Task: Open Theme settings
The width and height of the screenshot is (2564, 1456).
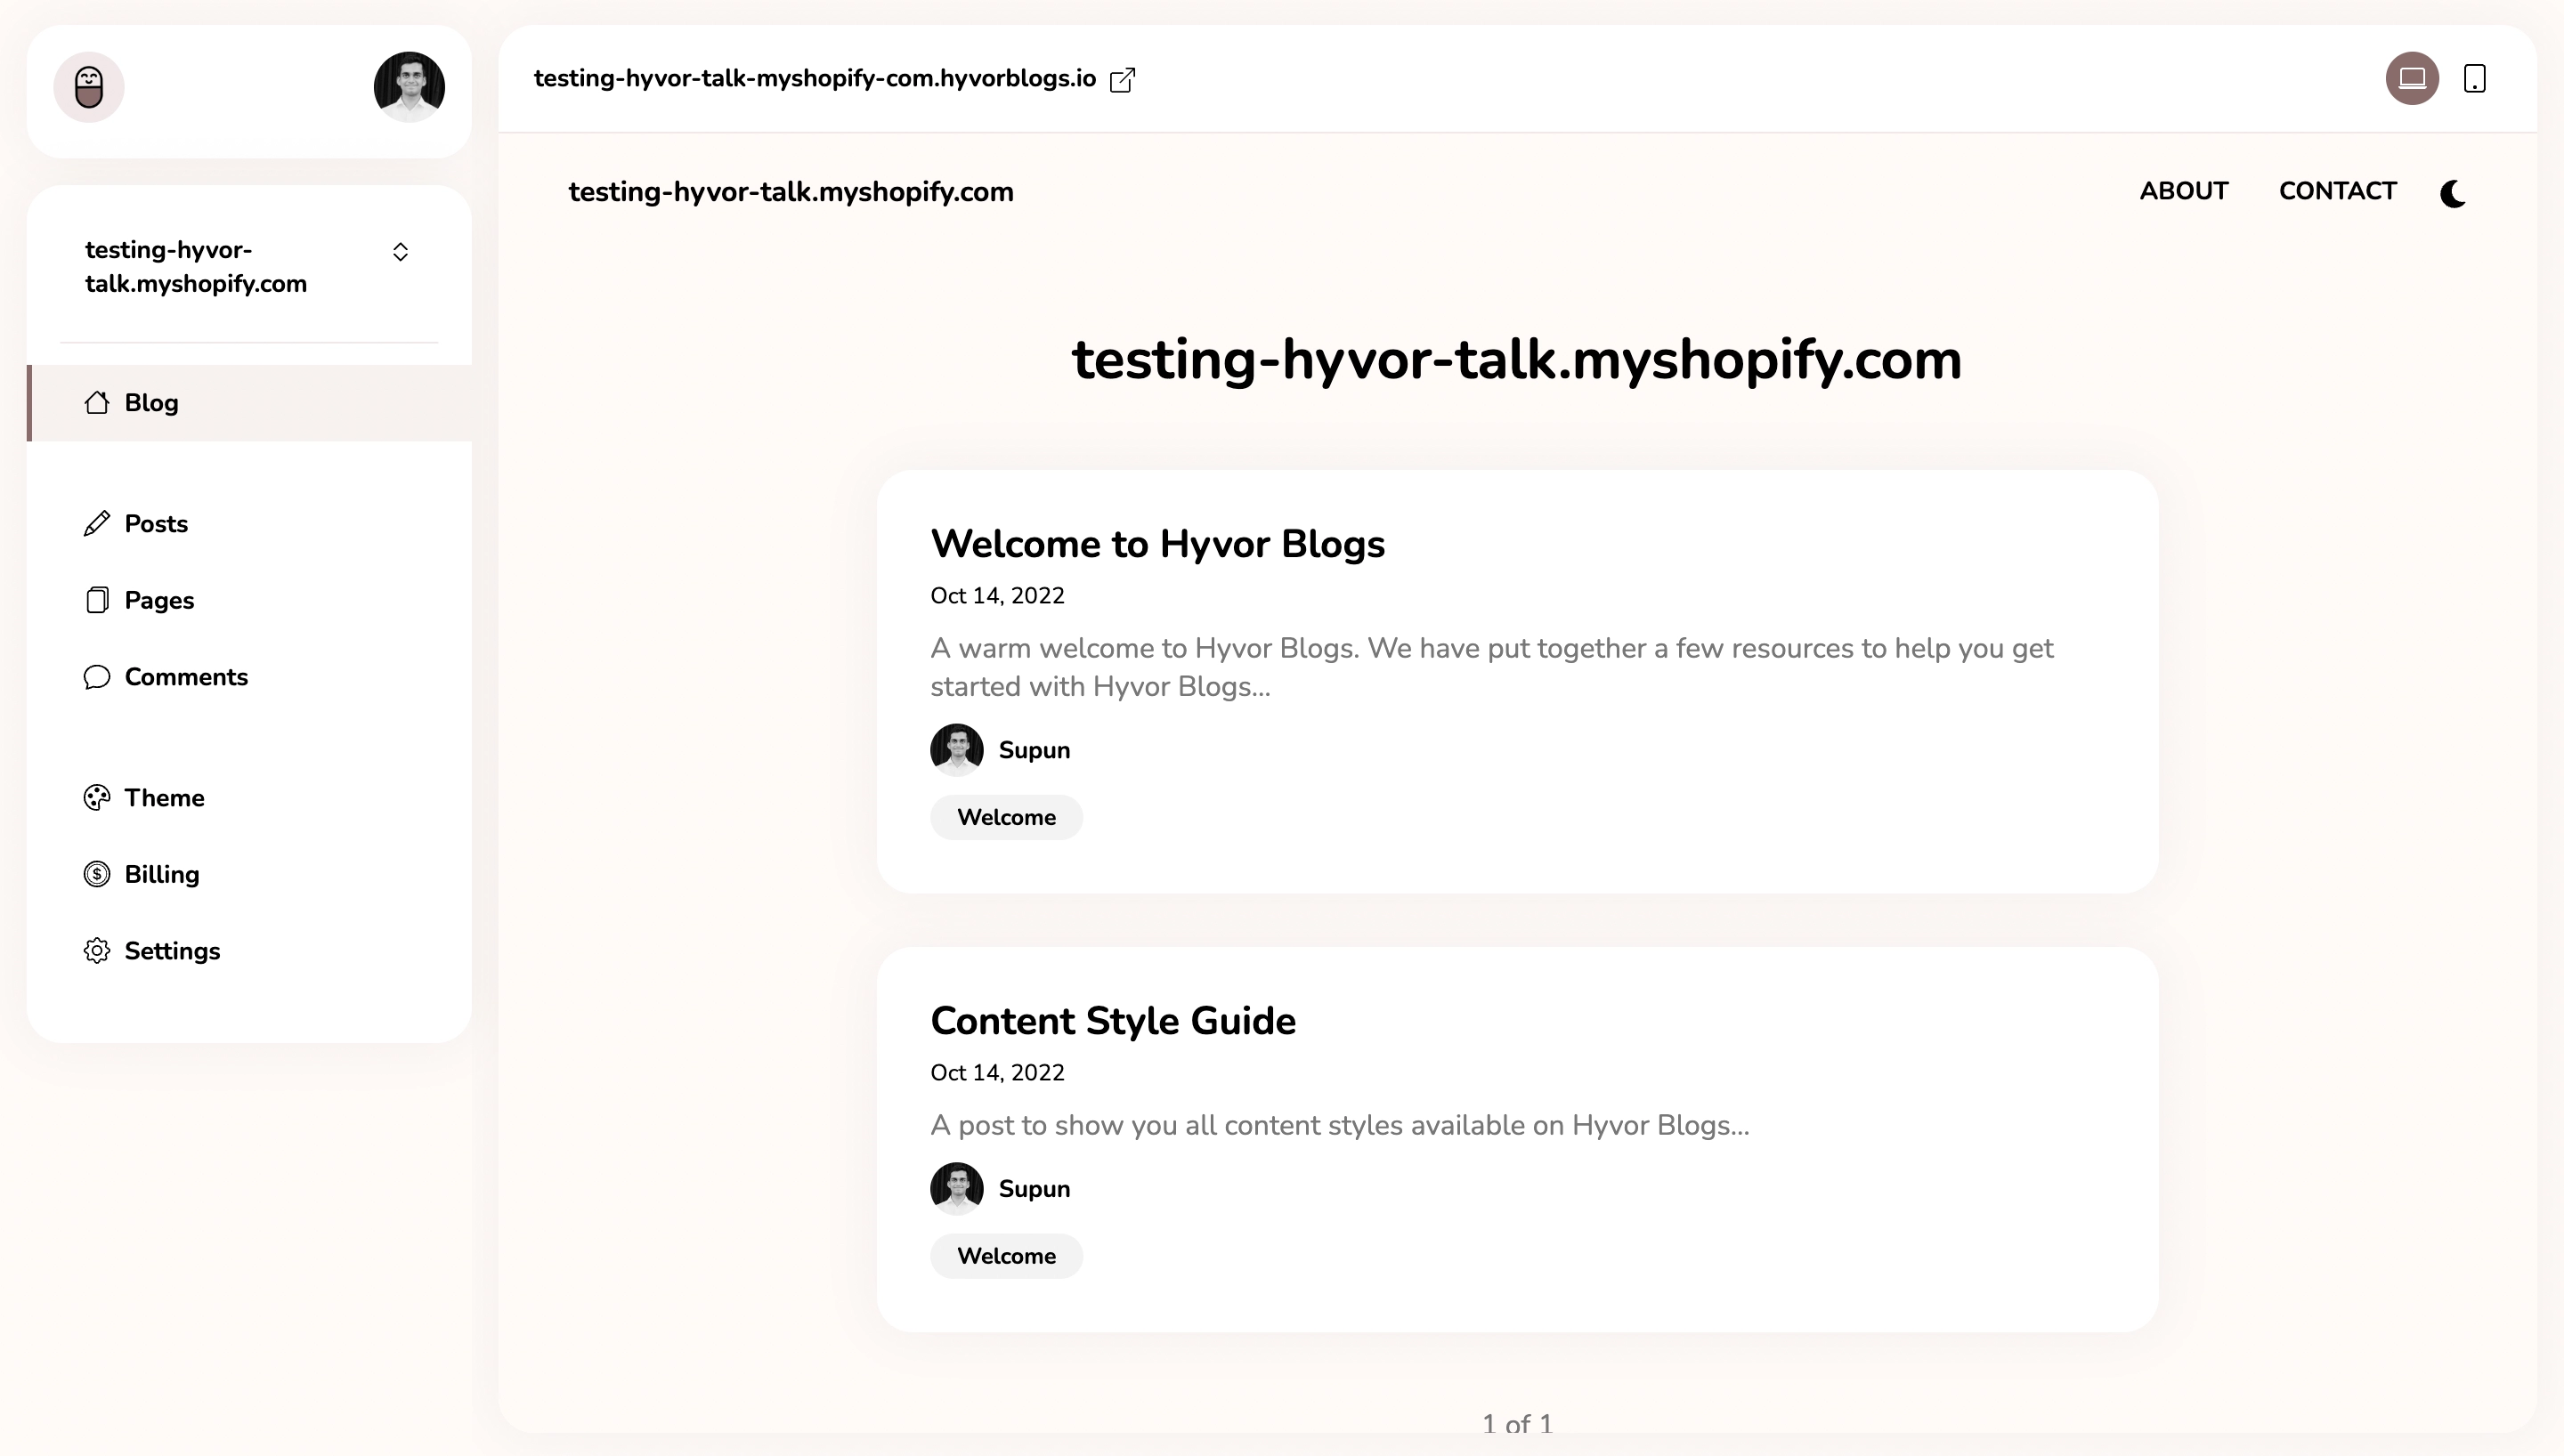Action: click(x=249, y=798)
